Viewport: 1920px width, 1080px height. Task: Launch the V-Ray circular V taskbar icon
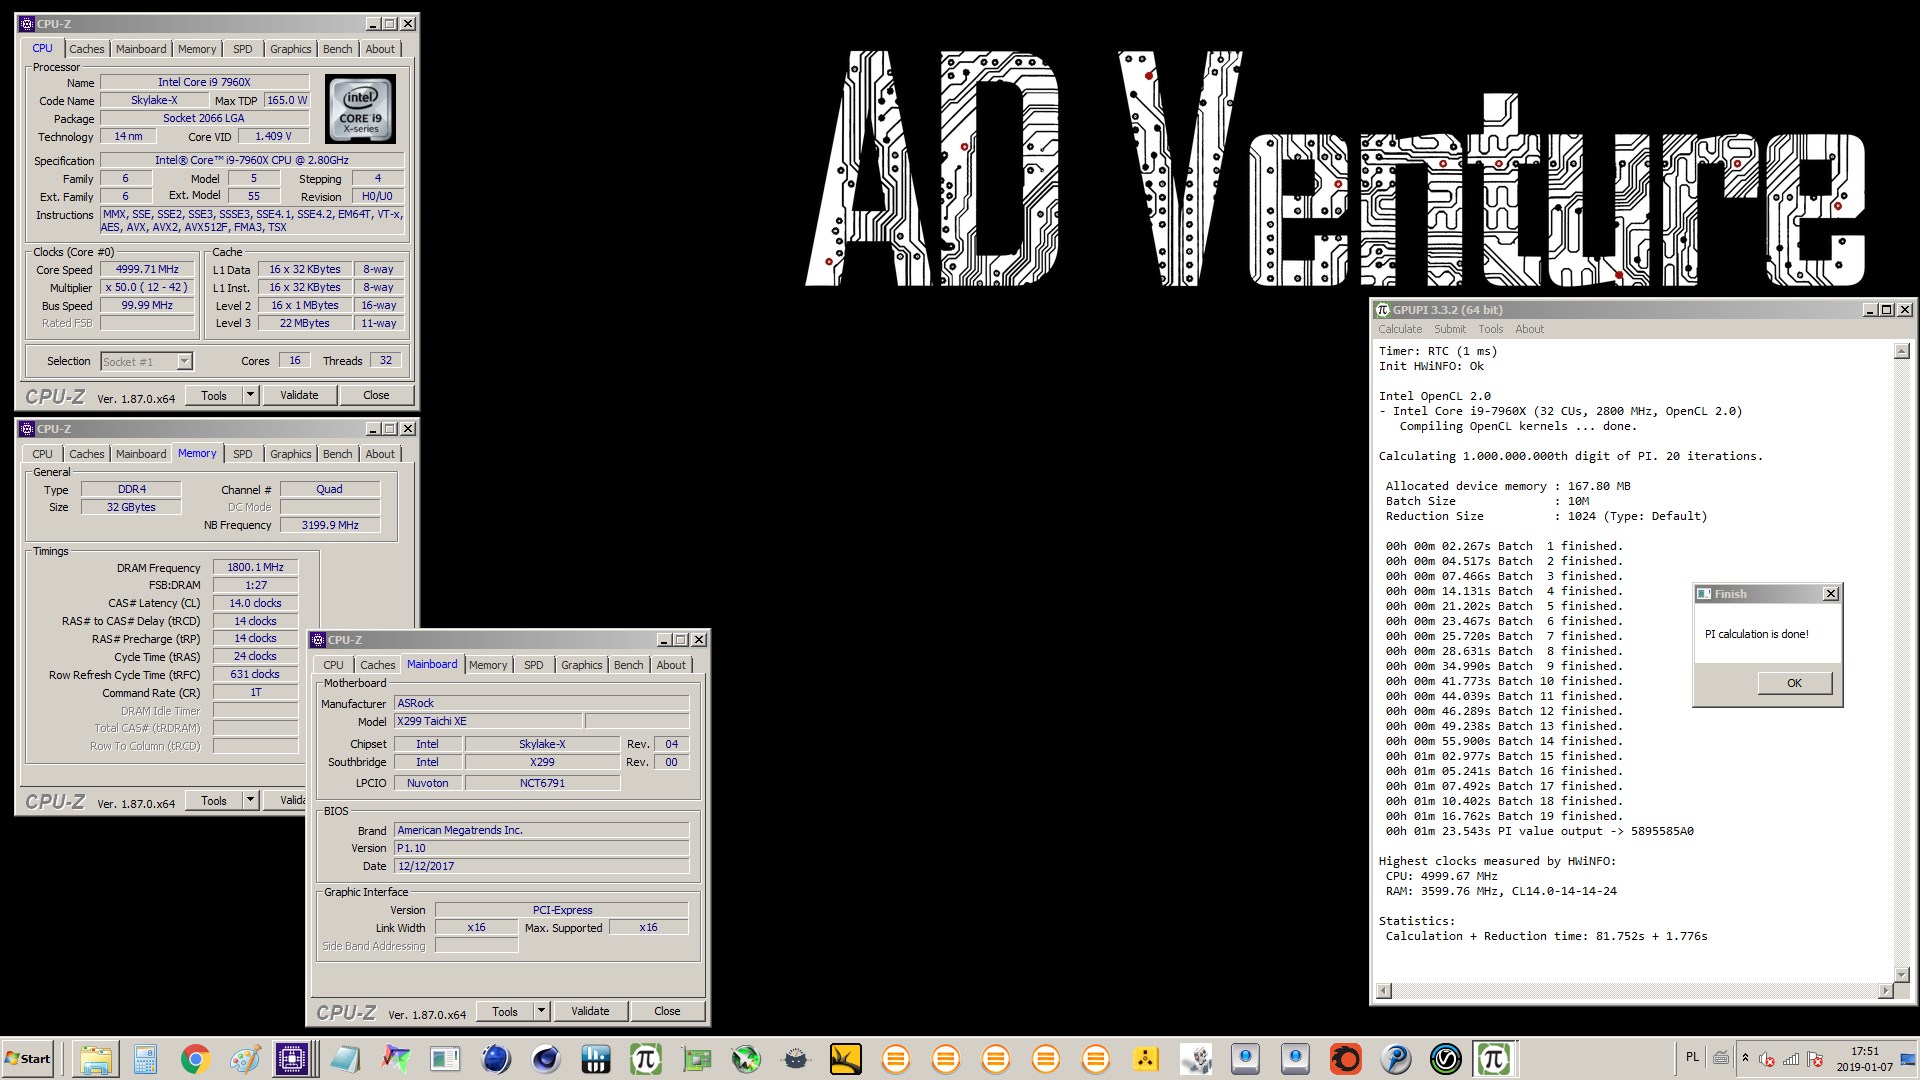[1445, 1059]
